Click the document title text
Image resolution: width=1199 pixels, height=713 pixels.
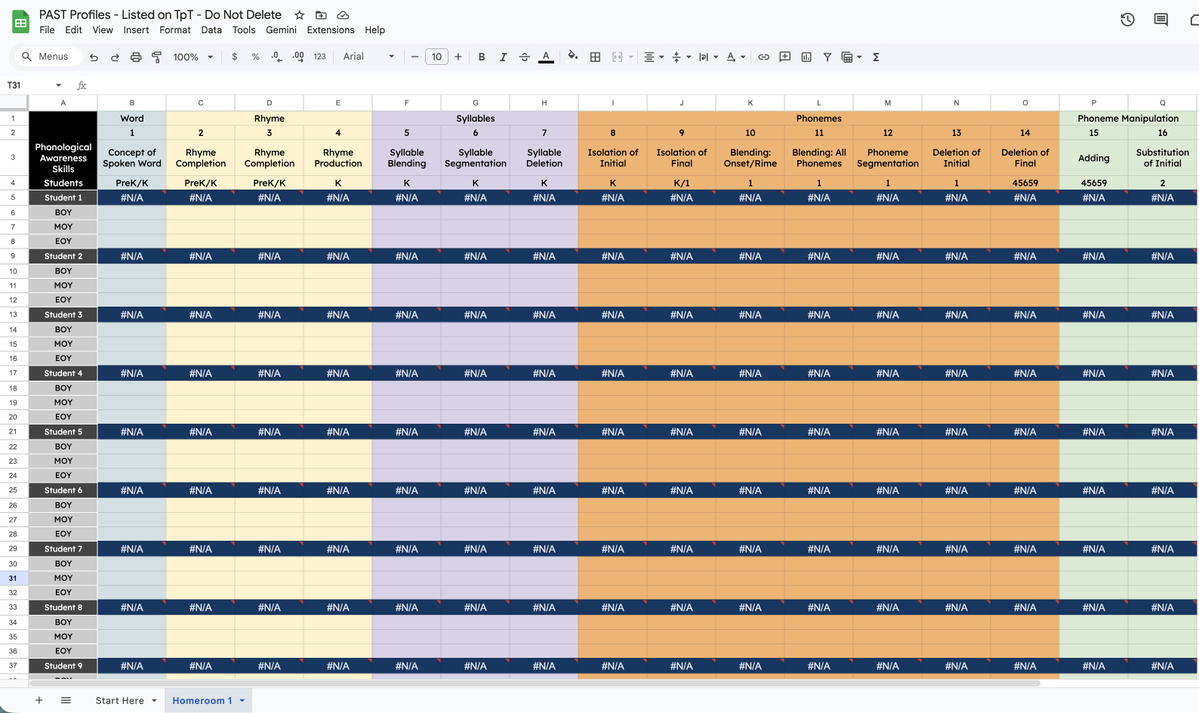tap(161, 15)
